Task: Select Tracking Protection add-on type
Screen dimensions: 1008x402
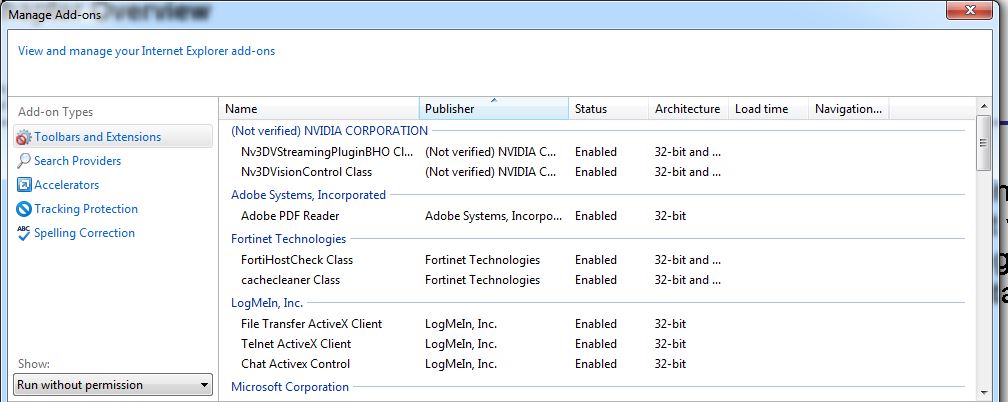Action: coord(86,209)
